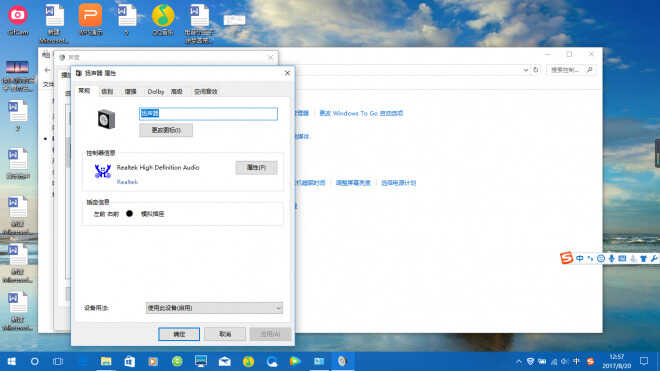Click the 确定 button
This screenshot has width=660, height=371.
coord(179,334)
